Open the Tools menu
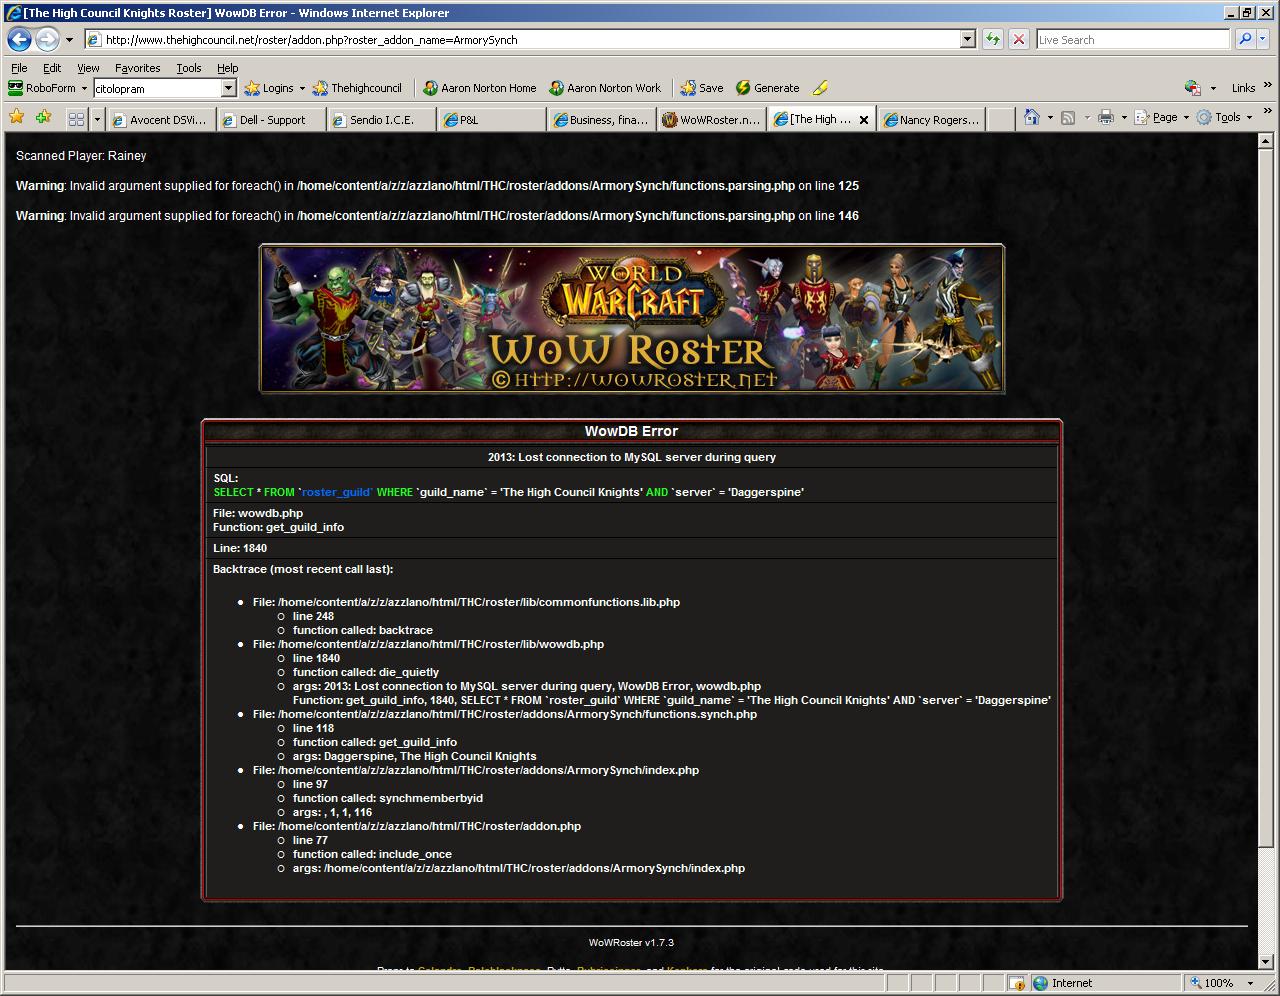This screenshot has height=996, width=1280. tap(189, 68)
